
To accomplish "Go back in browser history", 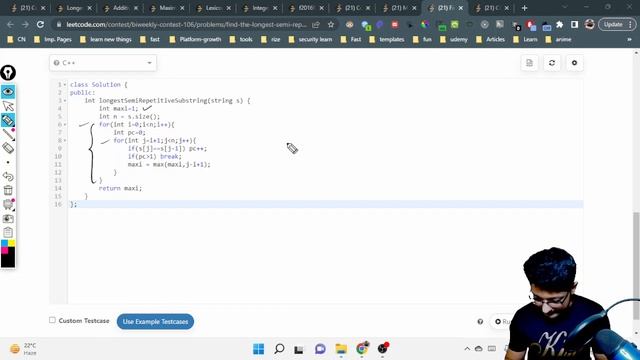I will [x=10, y=24].
